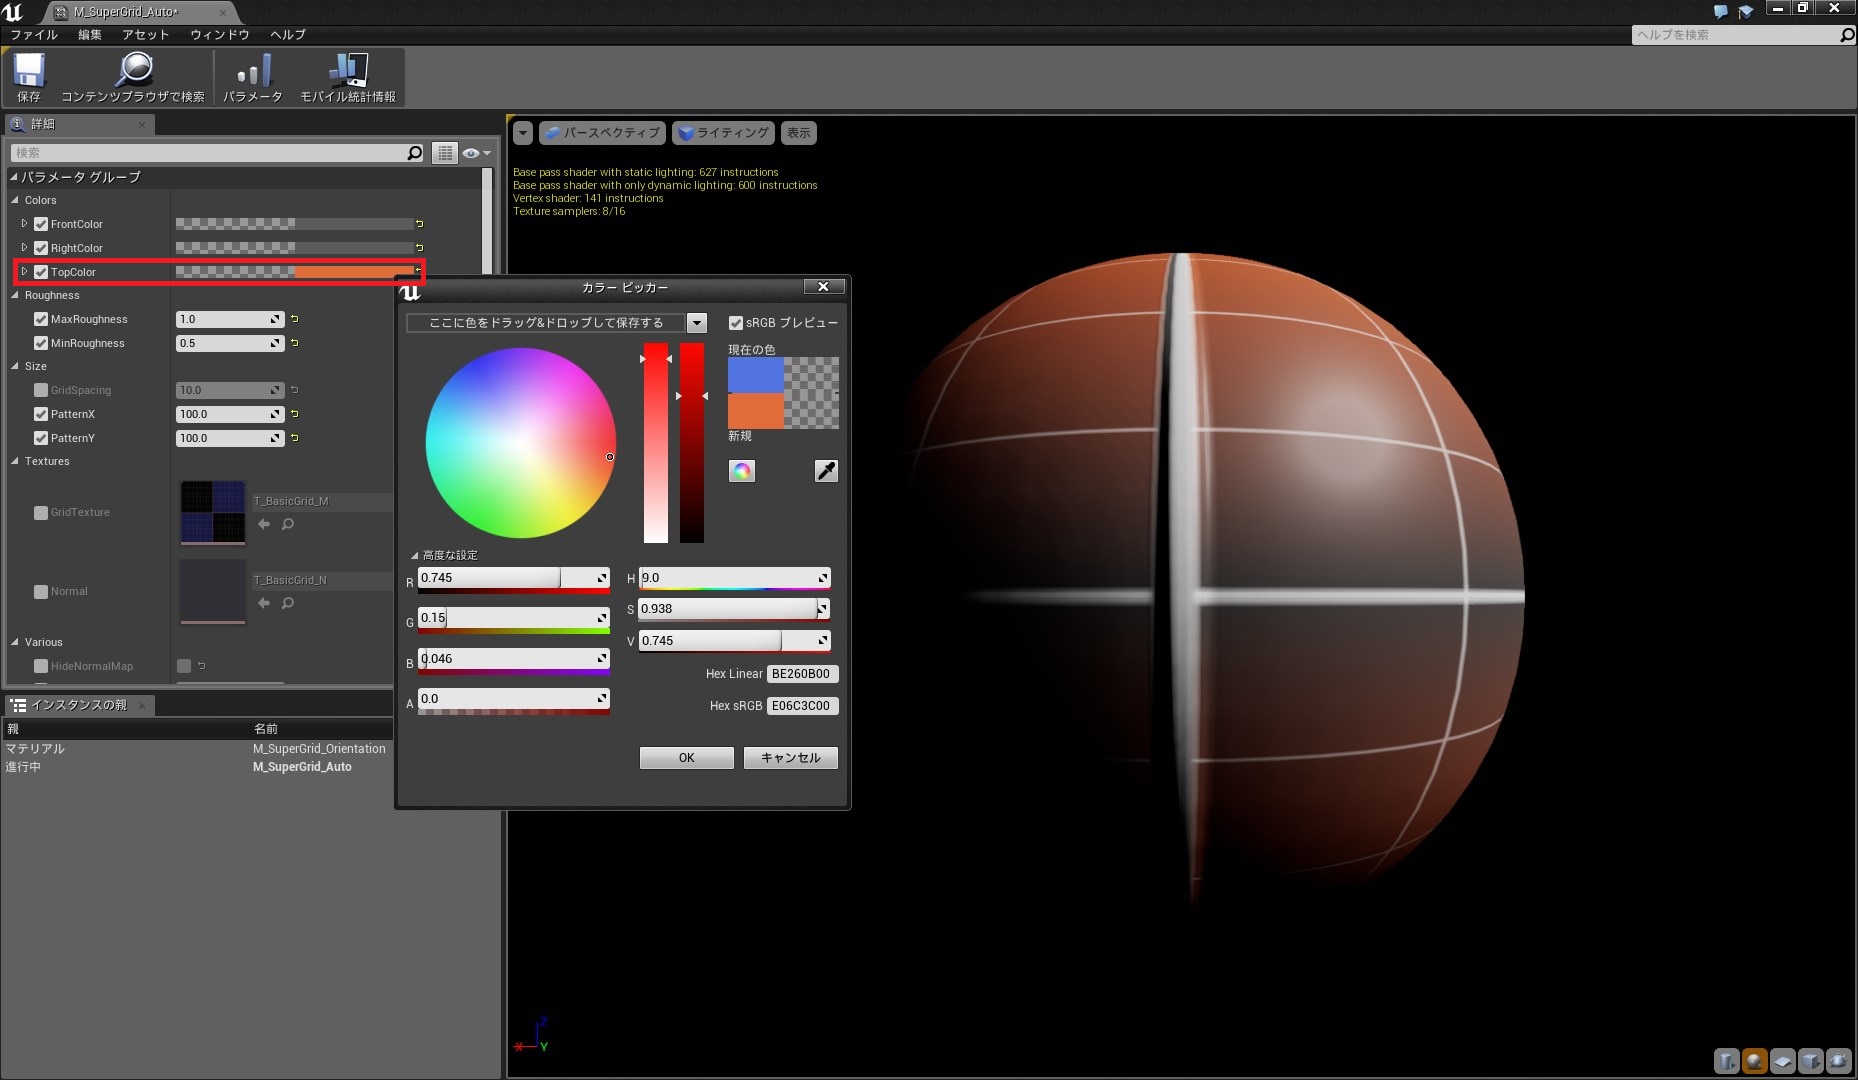This screenshot has height=1080, width=1858.
Task: Pick a color with the eyedropper
Action: (x=826, y=471)
